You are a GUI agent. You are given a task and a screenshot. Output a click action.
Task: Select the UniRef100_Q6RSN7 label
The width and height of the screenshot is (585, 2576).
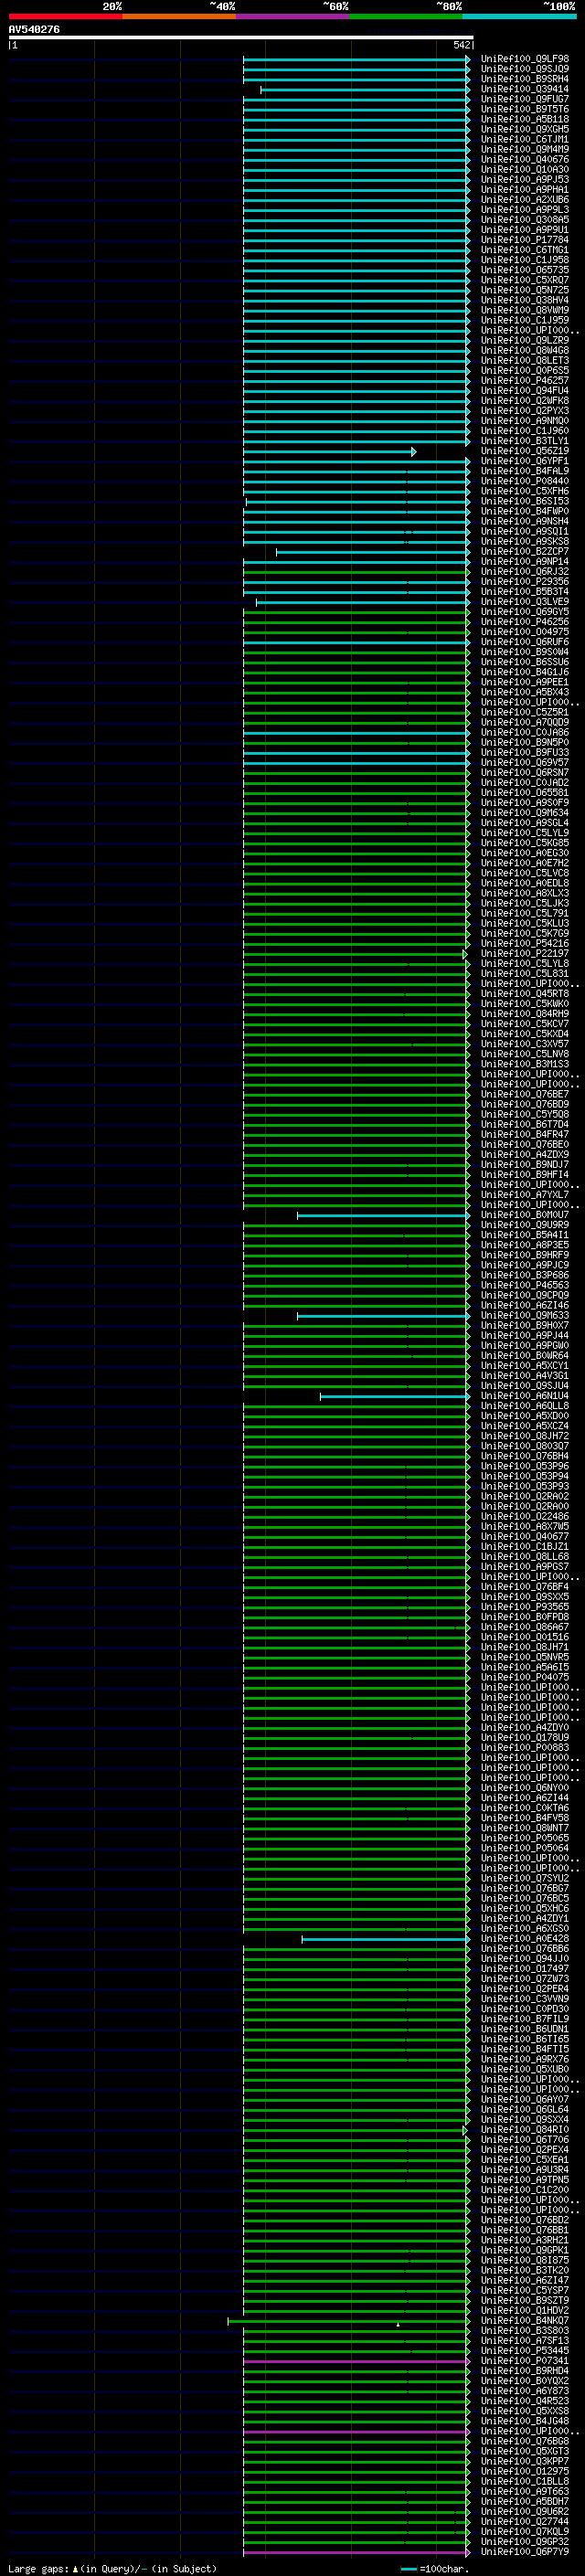pos(524,773)
